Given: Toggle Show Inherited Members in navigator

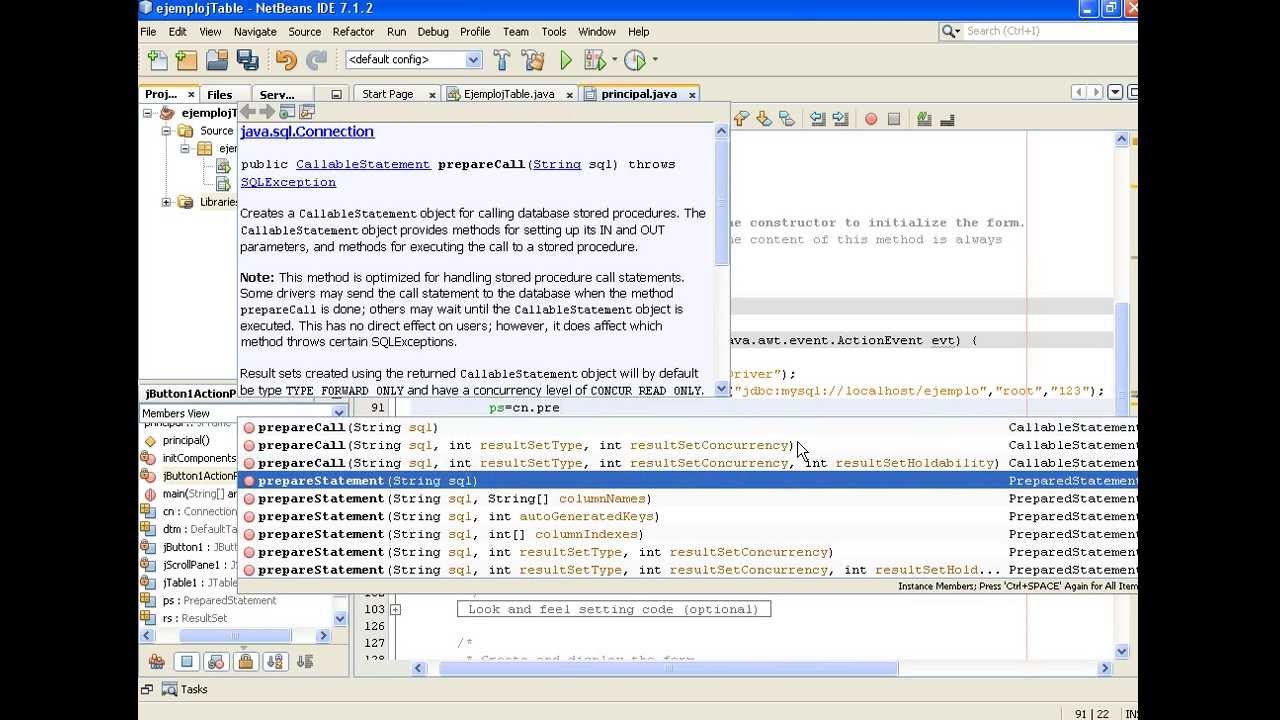Looking at the screenshot, I should [157, 661].
